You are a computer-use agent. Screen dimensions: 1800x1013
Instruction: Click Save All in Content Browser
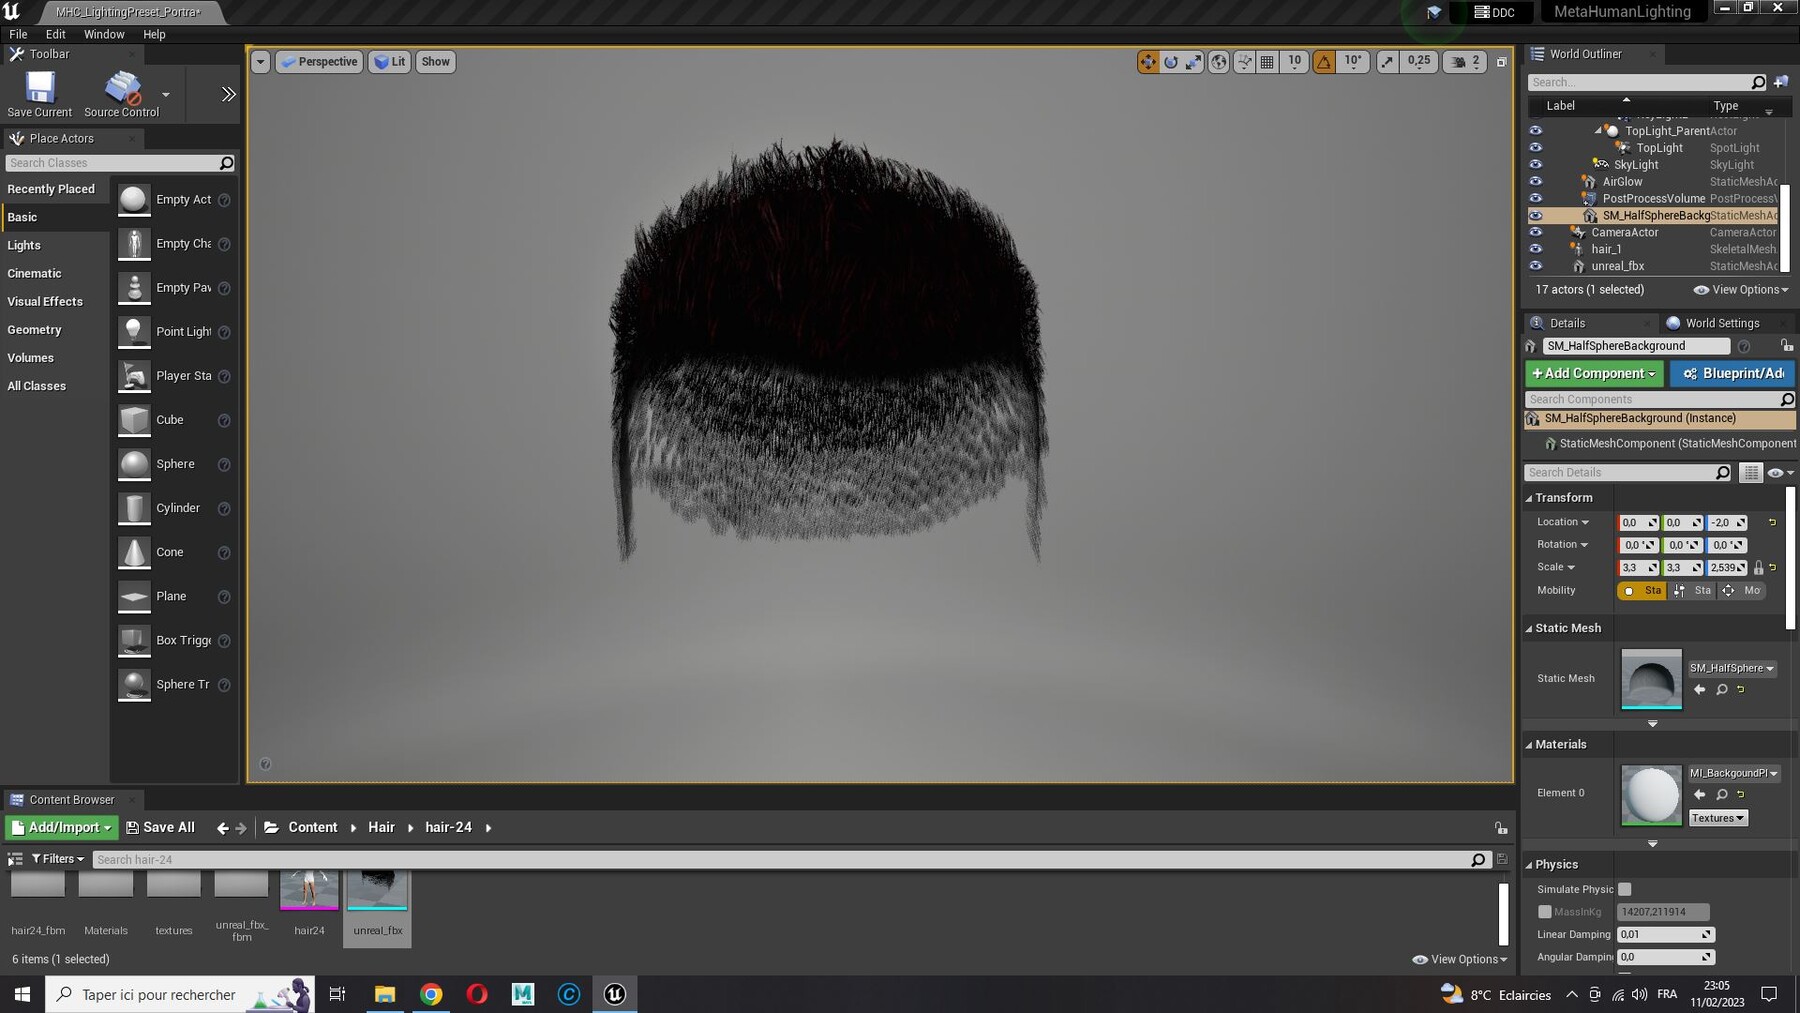160,828
